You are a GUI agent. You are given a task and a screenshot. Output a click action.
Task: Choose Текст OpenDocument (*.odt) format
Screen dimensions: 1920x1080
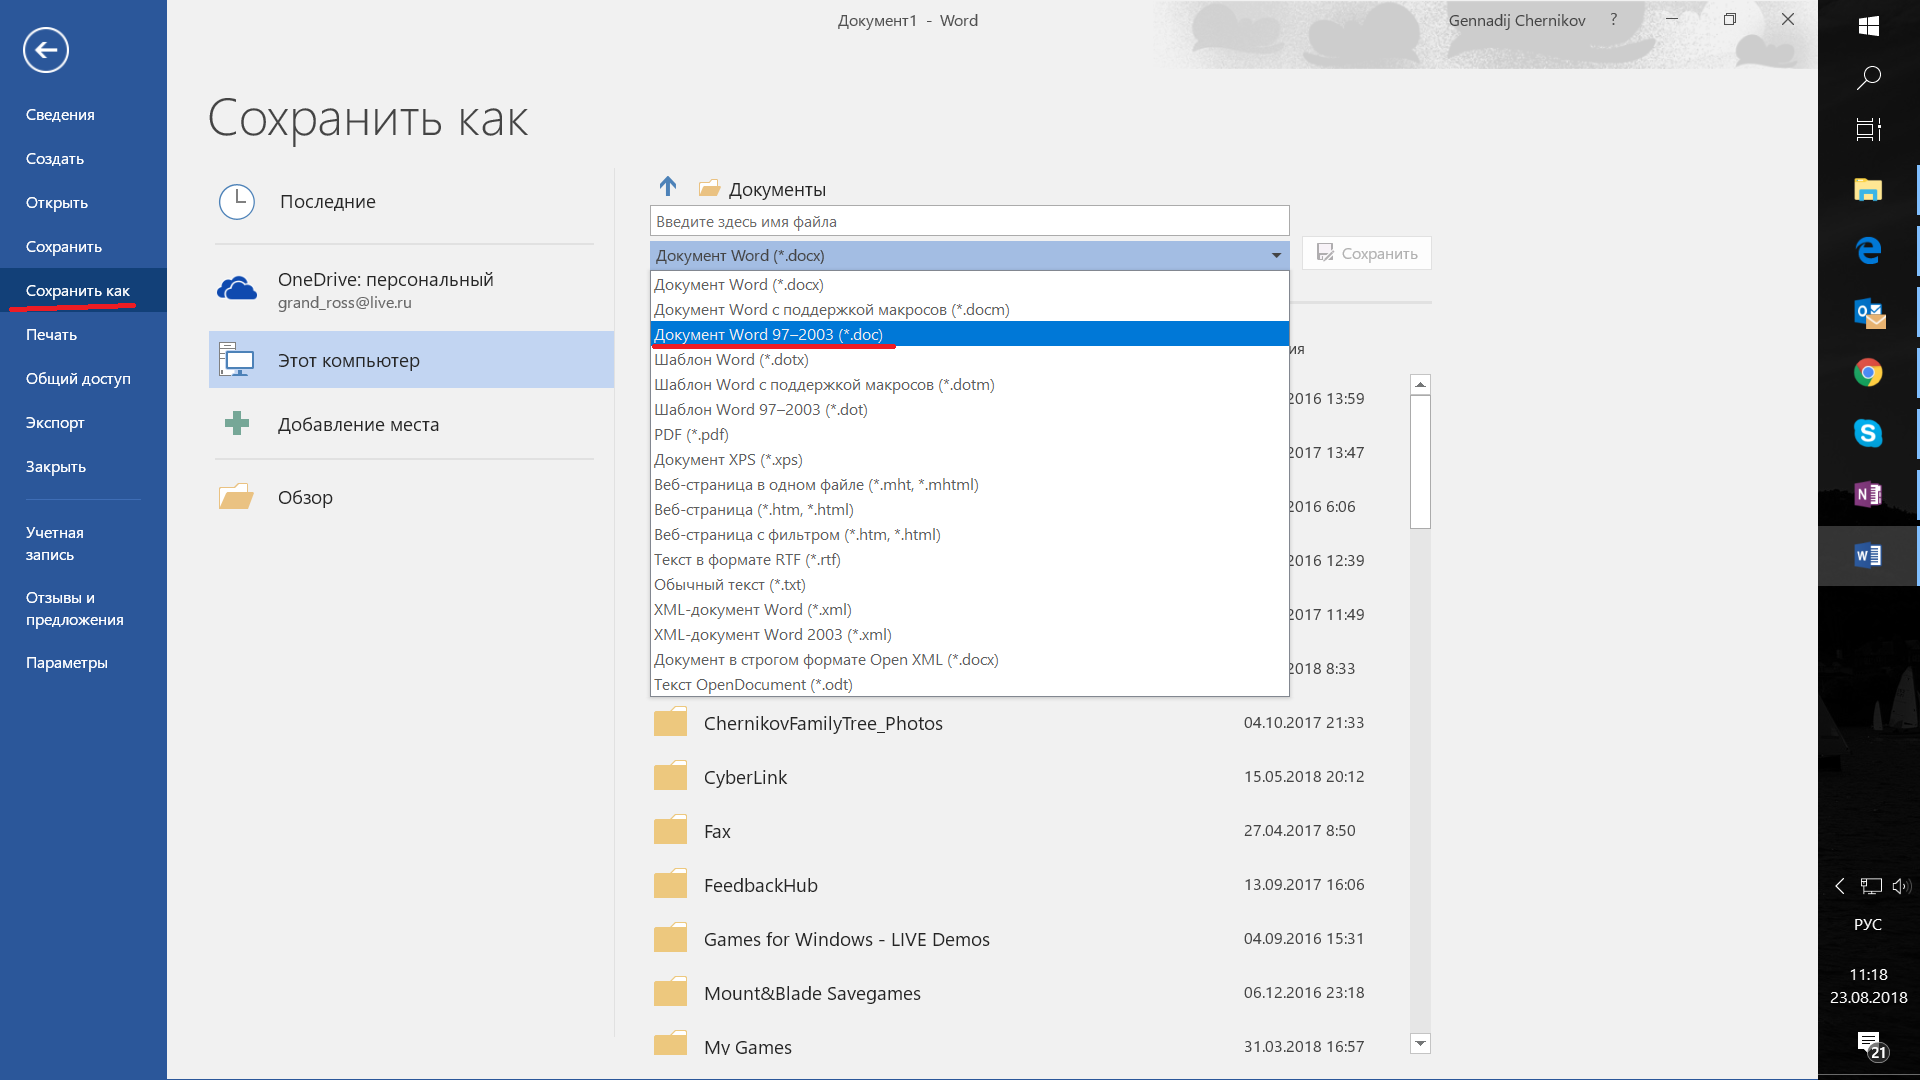tap(969, 684)
